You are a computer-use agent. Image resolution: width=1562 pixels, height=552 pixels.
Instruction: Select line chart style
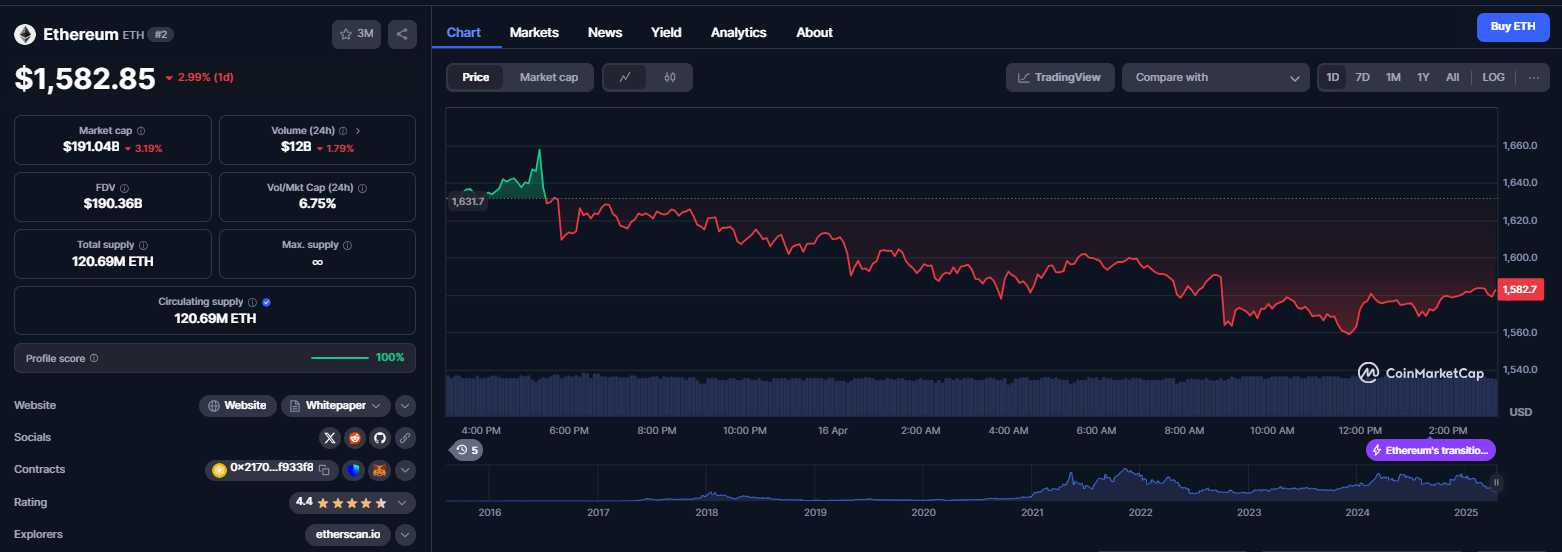pyautogui.click(x=626, y=77)
